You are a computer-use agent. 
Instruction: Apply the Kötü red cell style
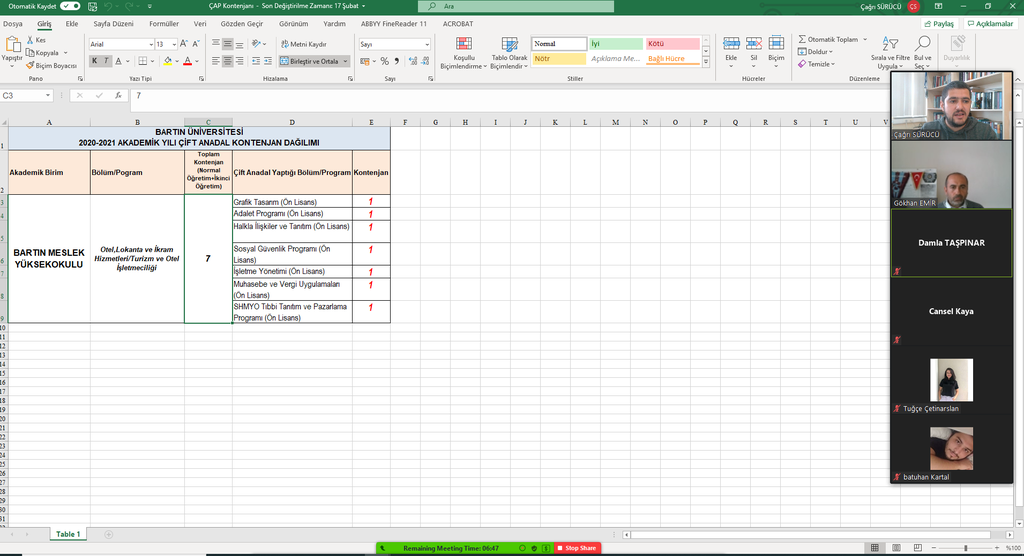click(x=671, y=44)
